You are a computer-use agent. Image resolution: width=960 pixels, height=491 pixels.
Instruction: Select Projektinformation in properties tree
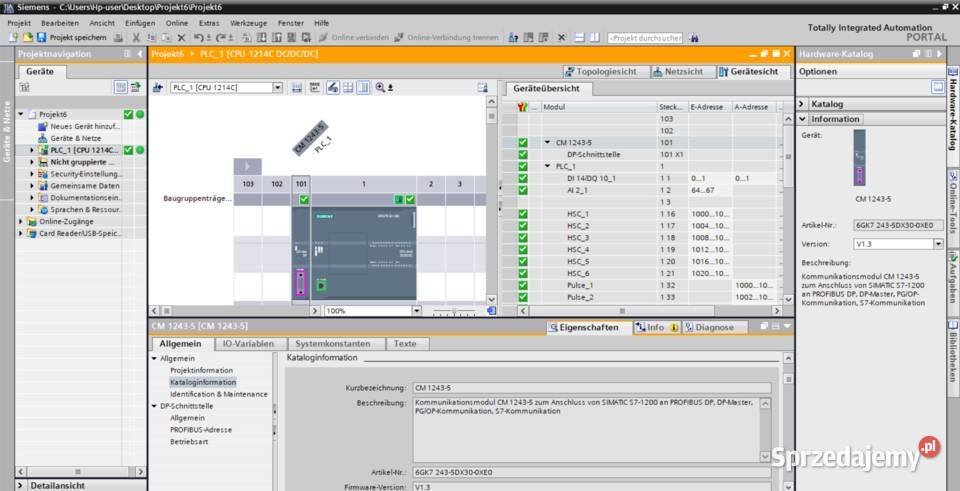click(x=201, y=370)
